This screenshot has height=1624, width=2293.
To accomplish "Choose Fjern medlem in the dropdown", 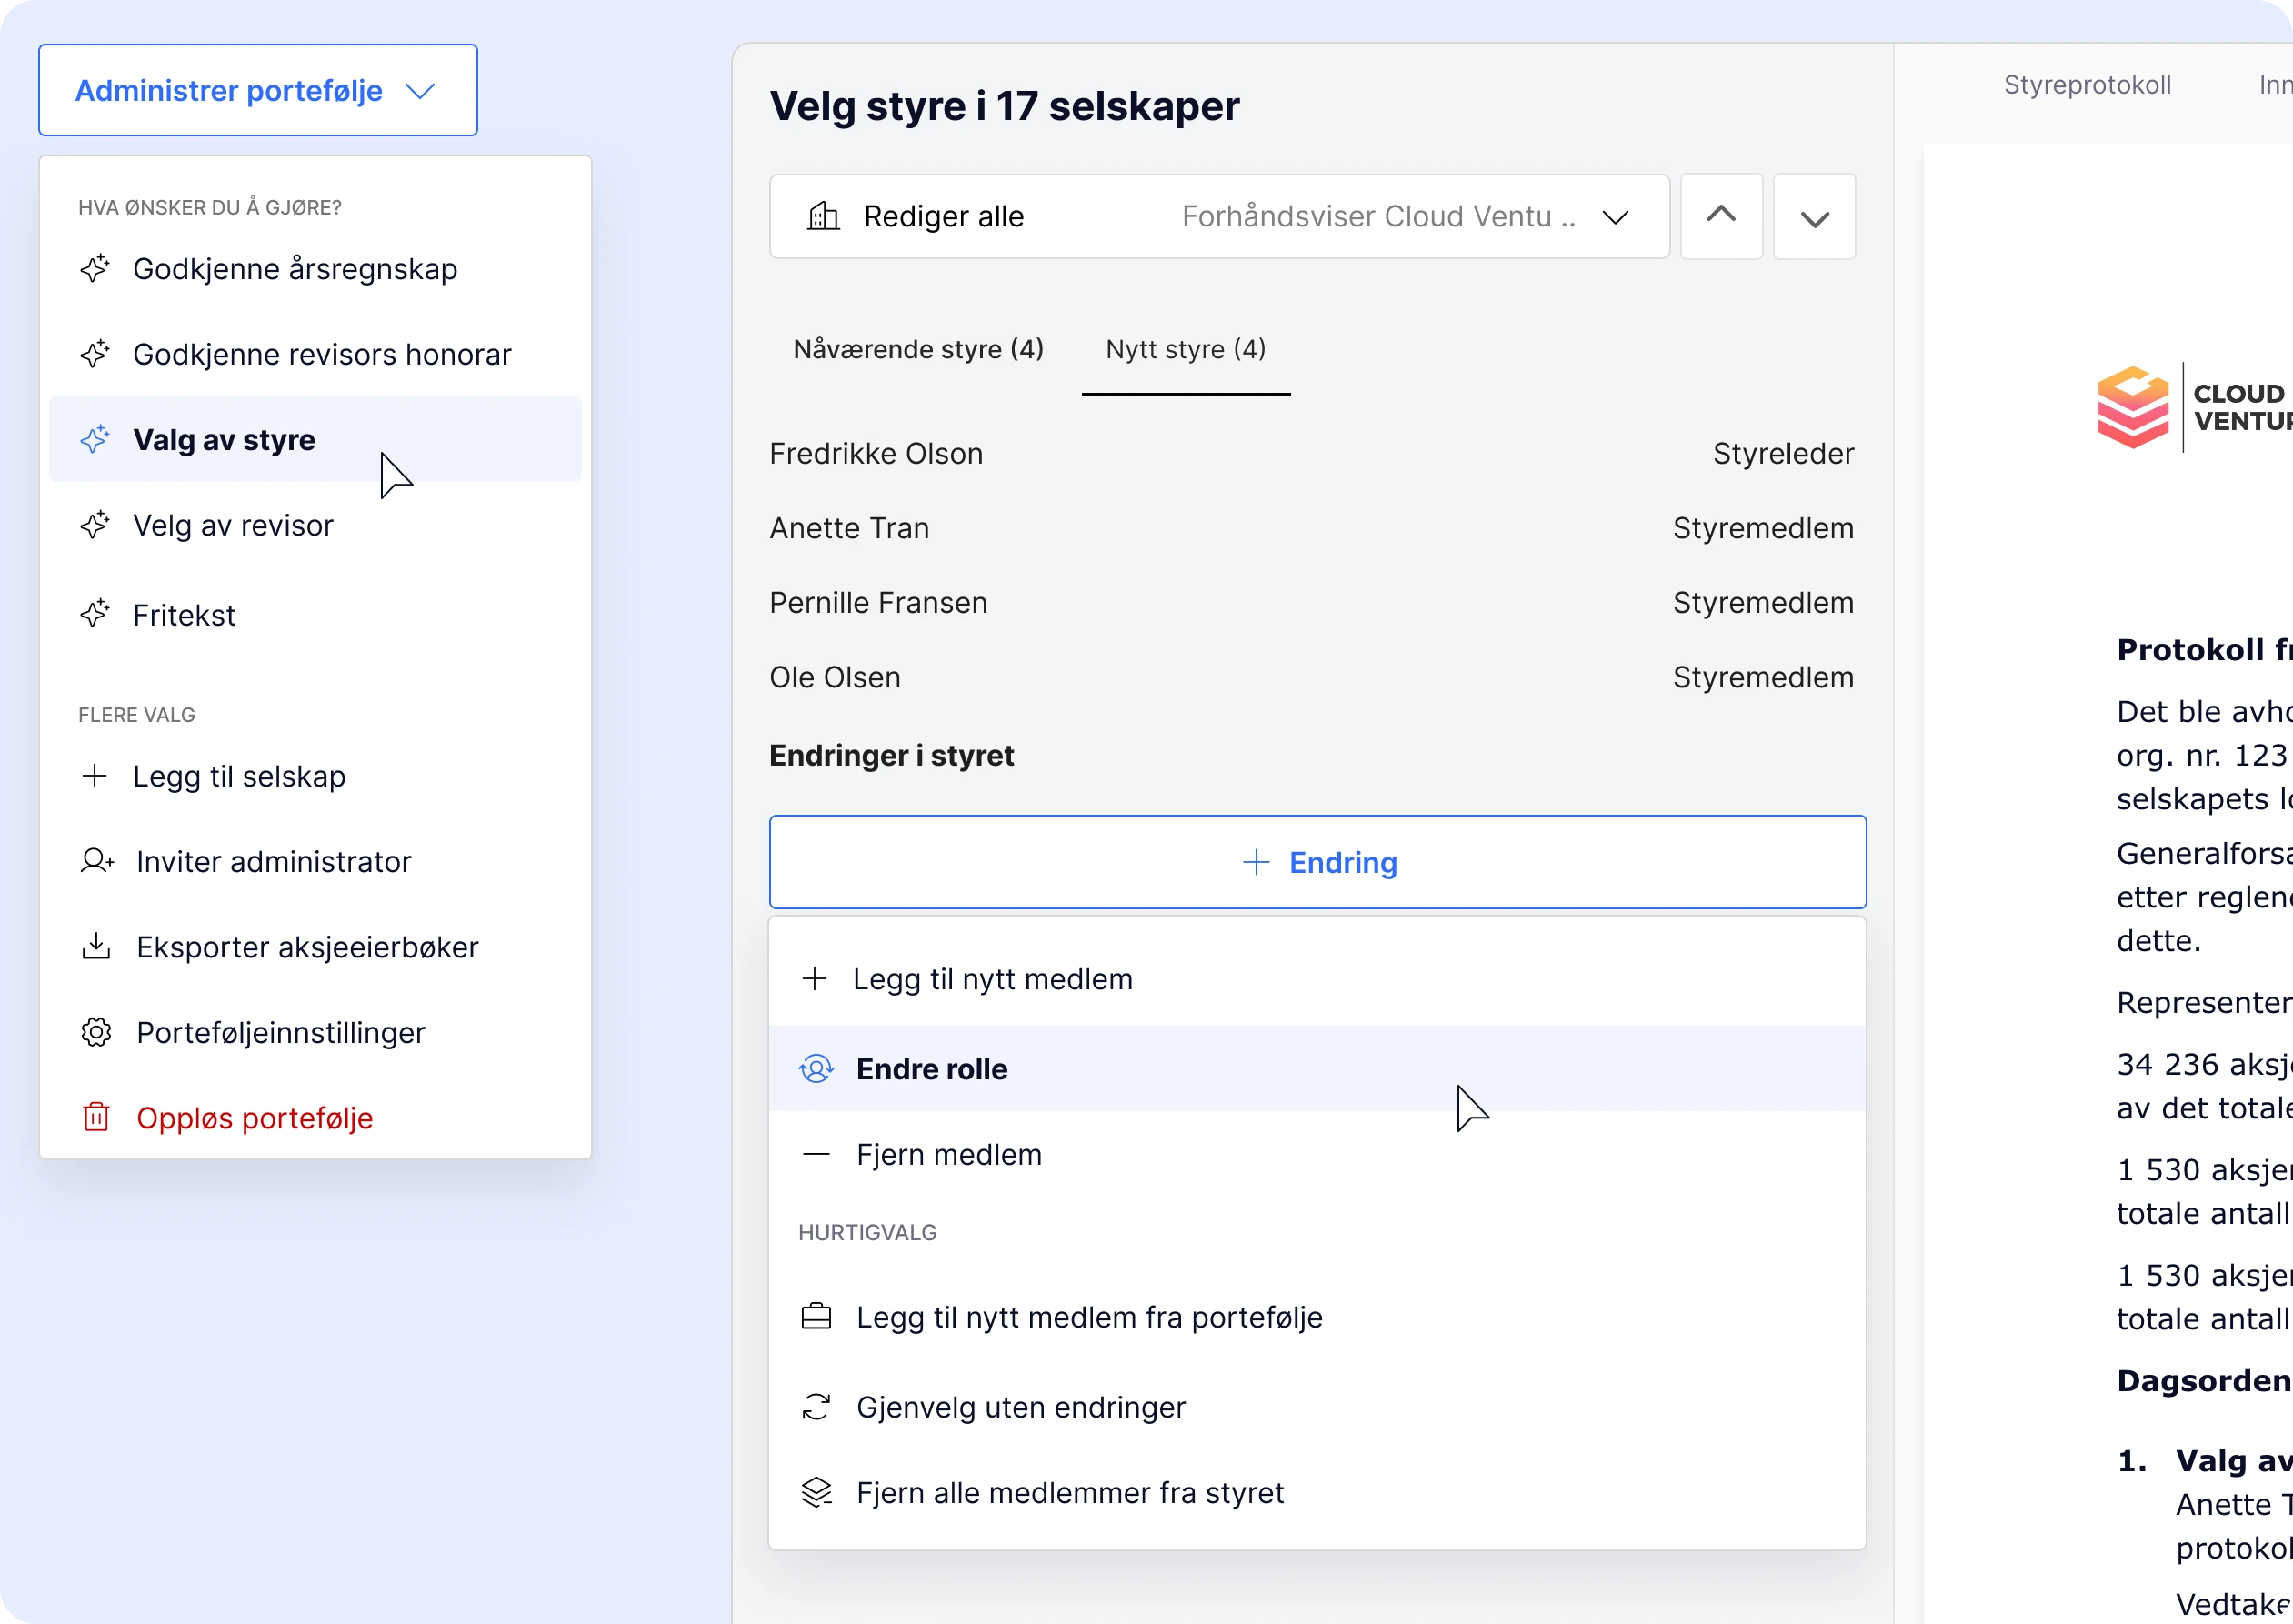I will 948,1155.
